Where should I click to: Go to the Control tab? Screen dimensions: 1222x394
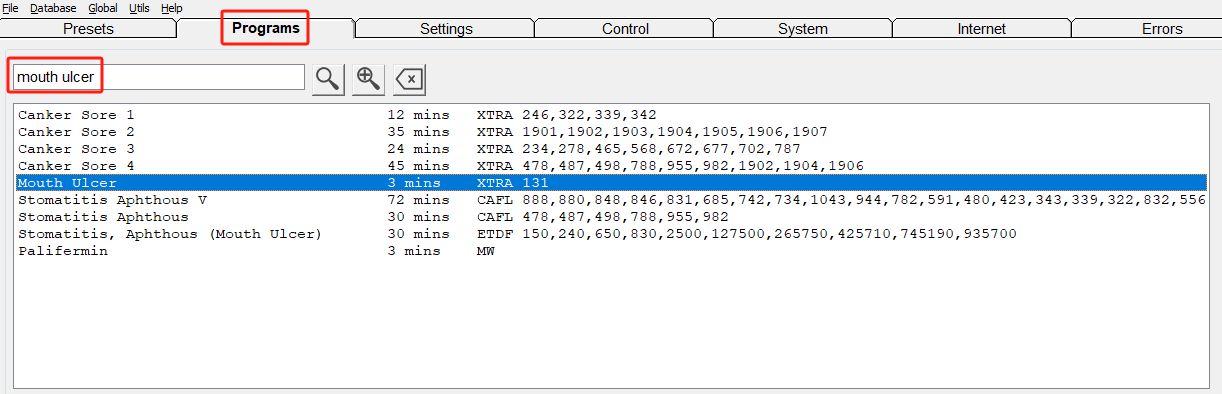click(625, 29)
